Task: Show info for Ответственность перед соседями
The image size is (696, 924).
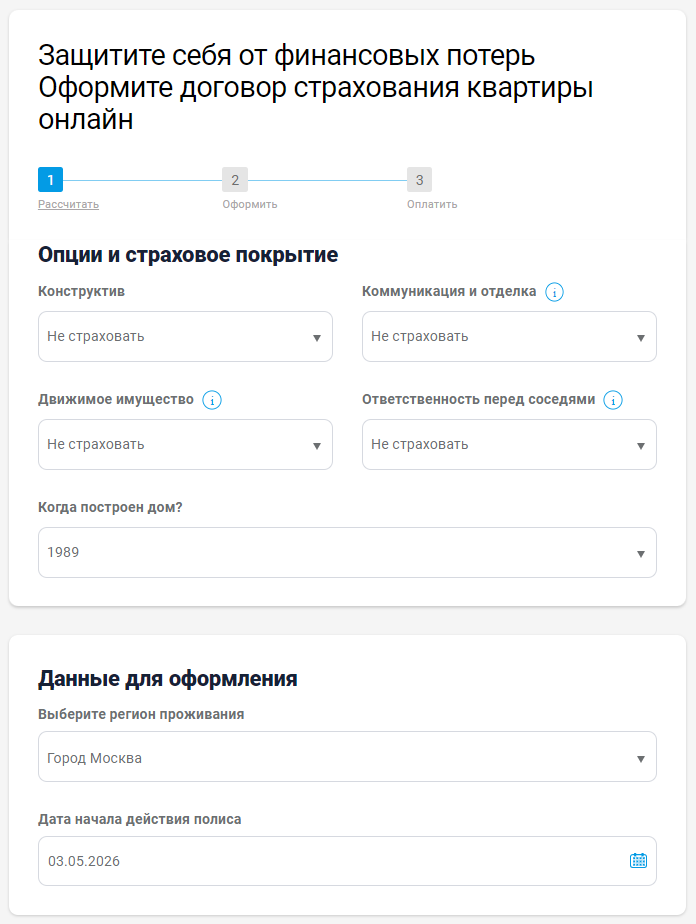Action: tap(613, 400)
